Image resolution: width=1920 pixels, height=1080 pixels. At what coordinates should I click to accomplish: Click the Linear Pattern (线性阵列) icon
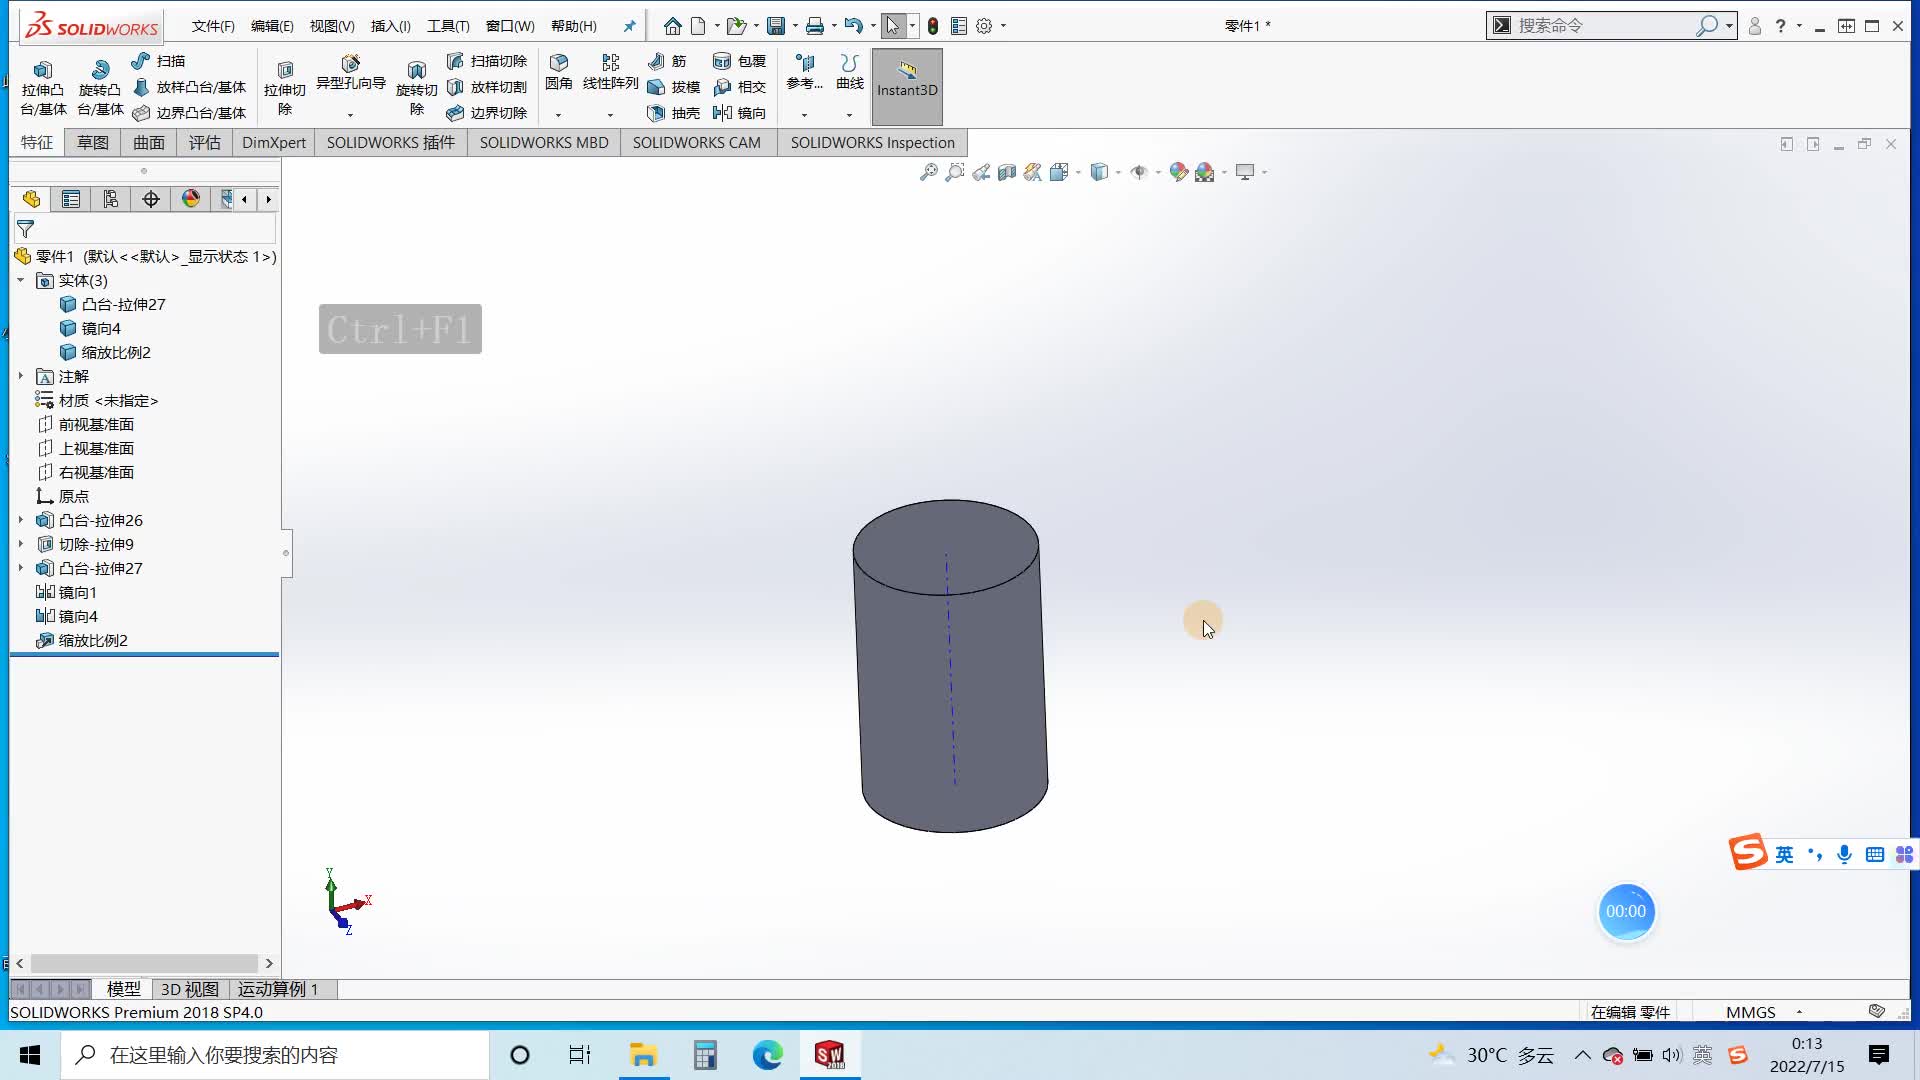(x=610, y=64)
